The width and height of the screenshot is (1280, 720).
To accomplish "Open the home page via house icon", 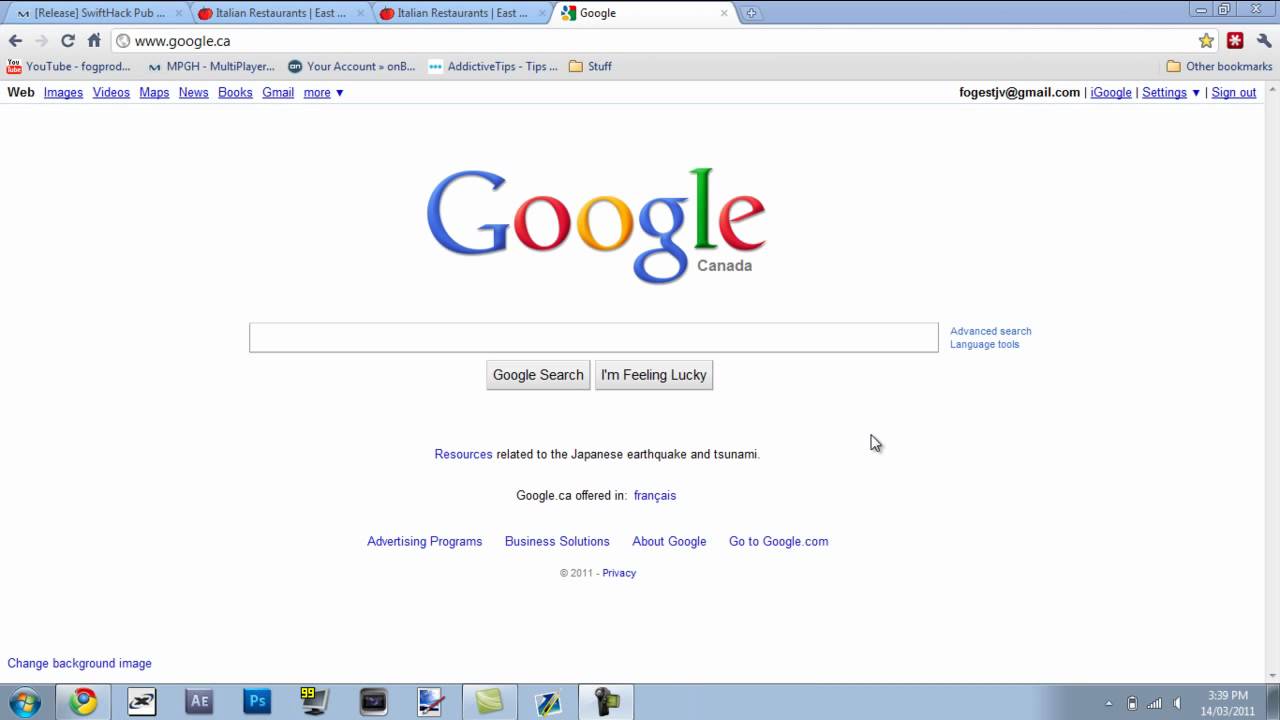I will 94,41.
